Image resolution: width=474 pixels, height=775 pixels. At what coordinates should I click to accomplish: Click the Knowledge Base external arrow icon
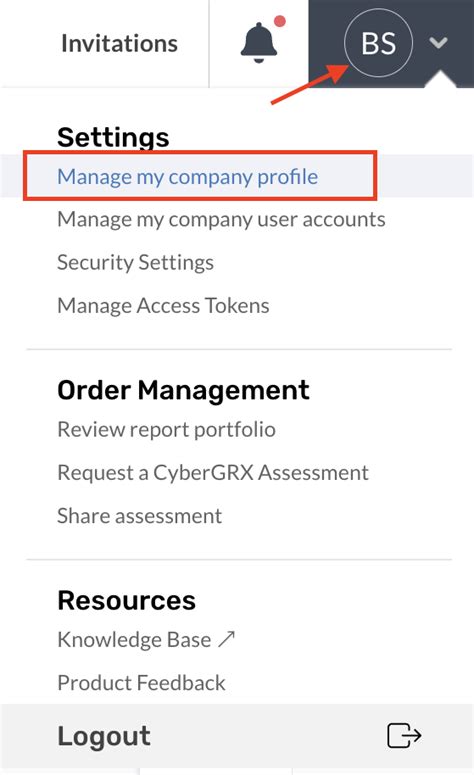tap(227, 639)
